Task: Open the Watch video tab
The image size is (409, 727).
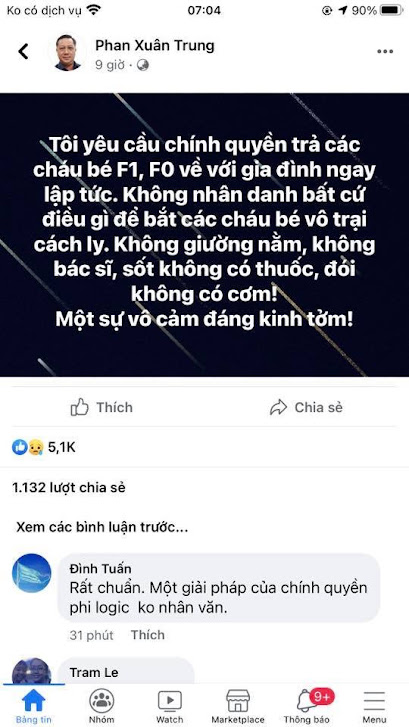Action: (x=170, y=706)
